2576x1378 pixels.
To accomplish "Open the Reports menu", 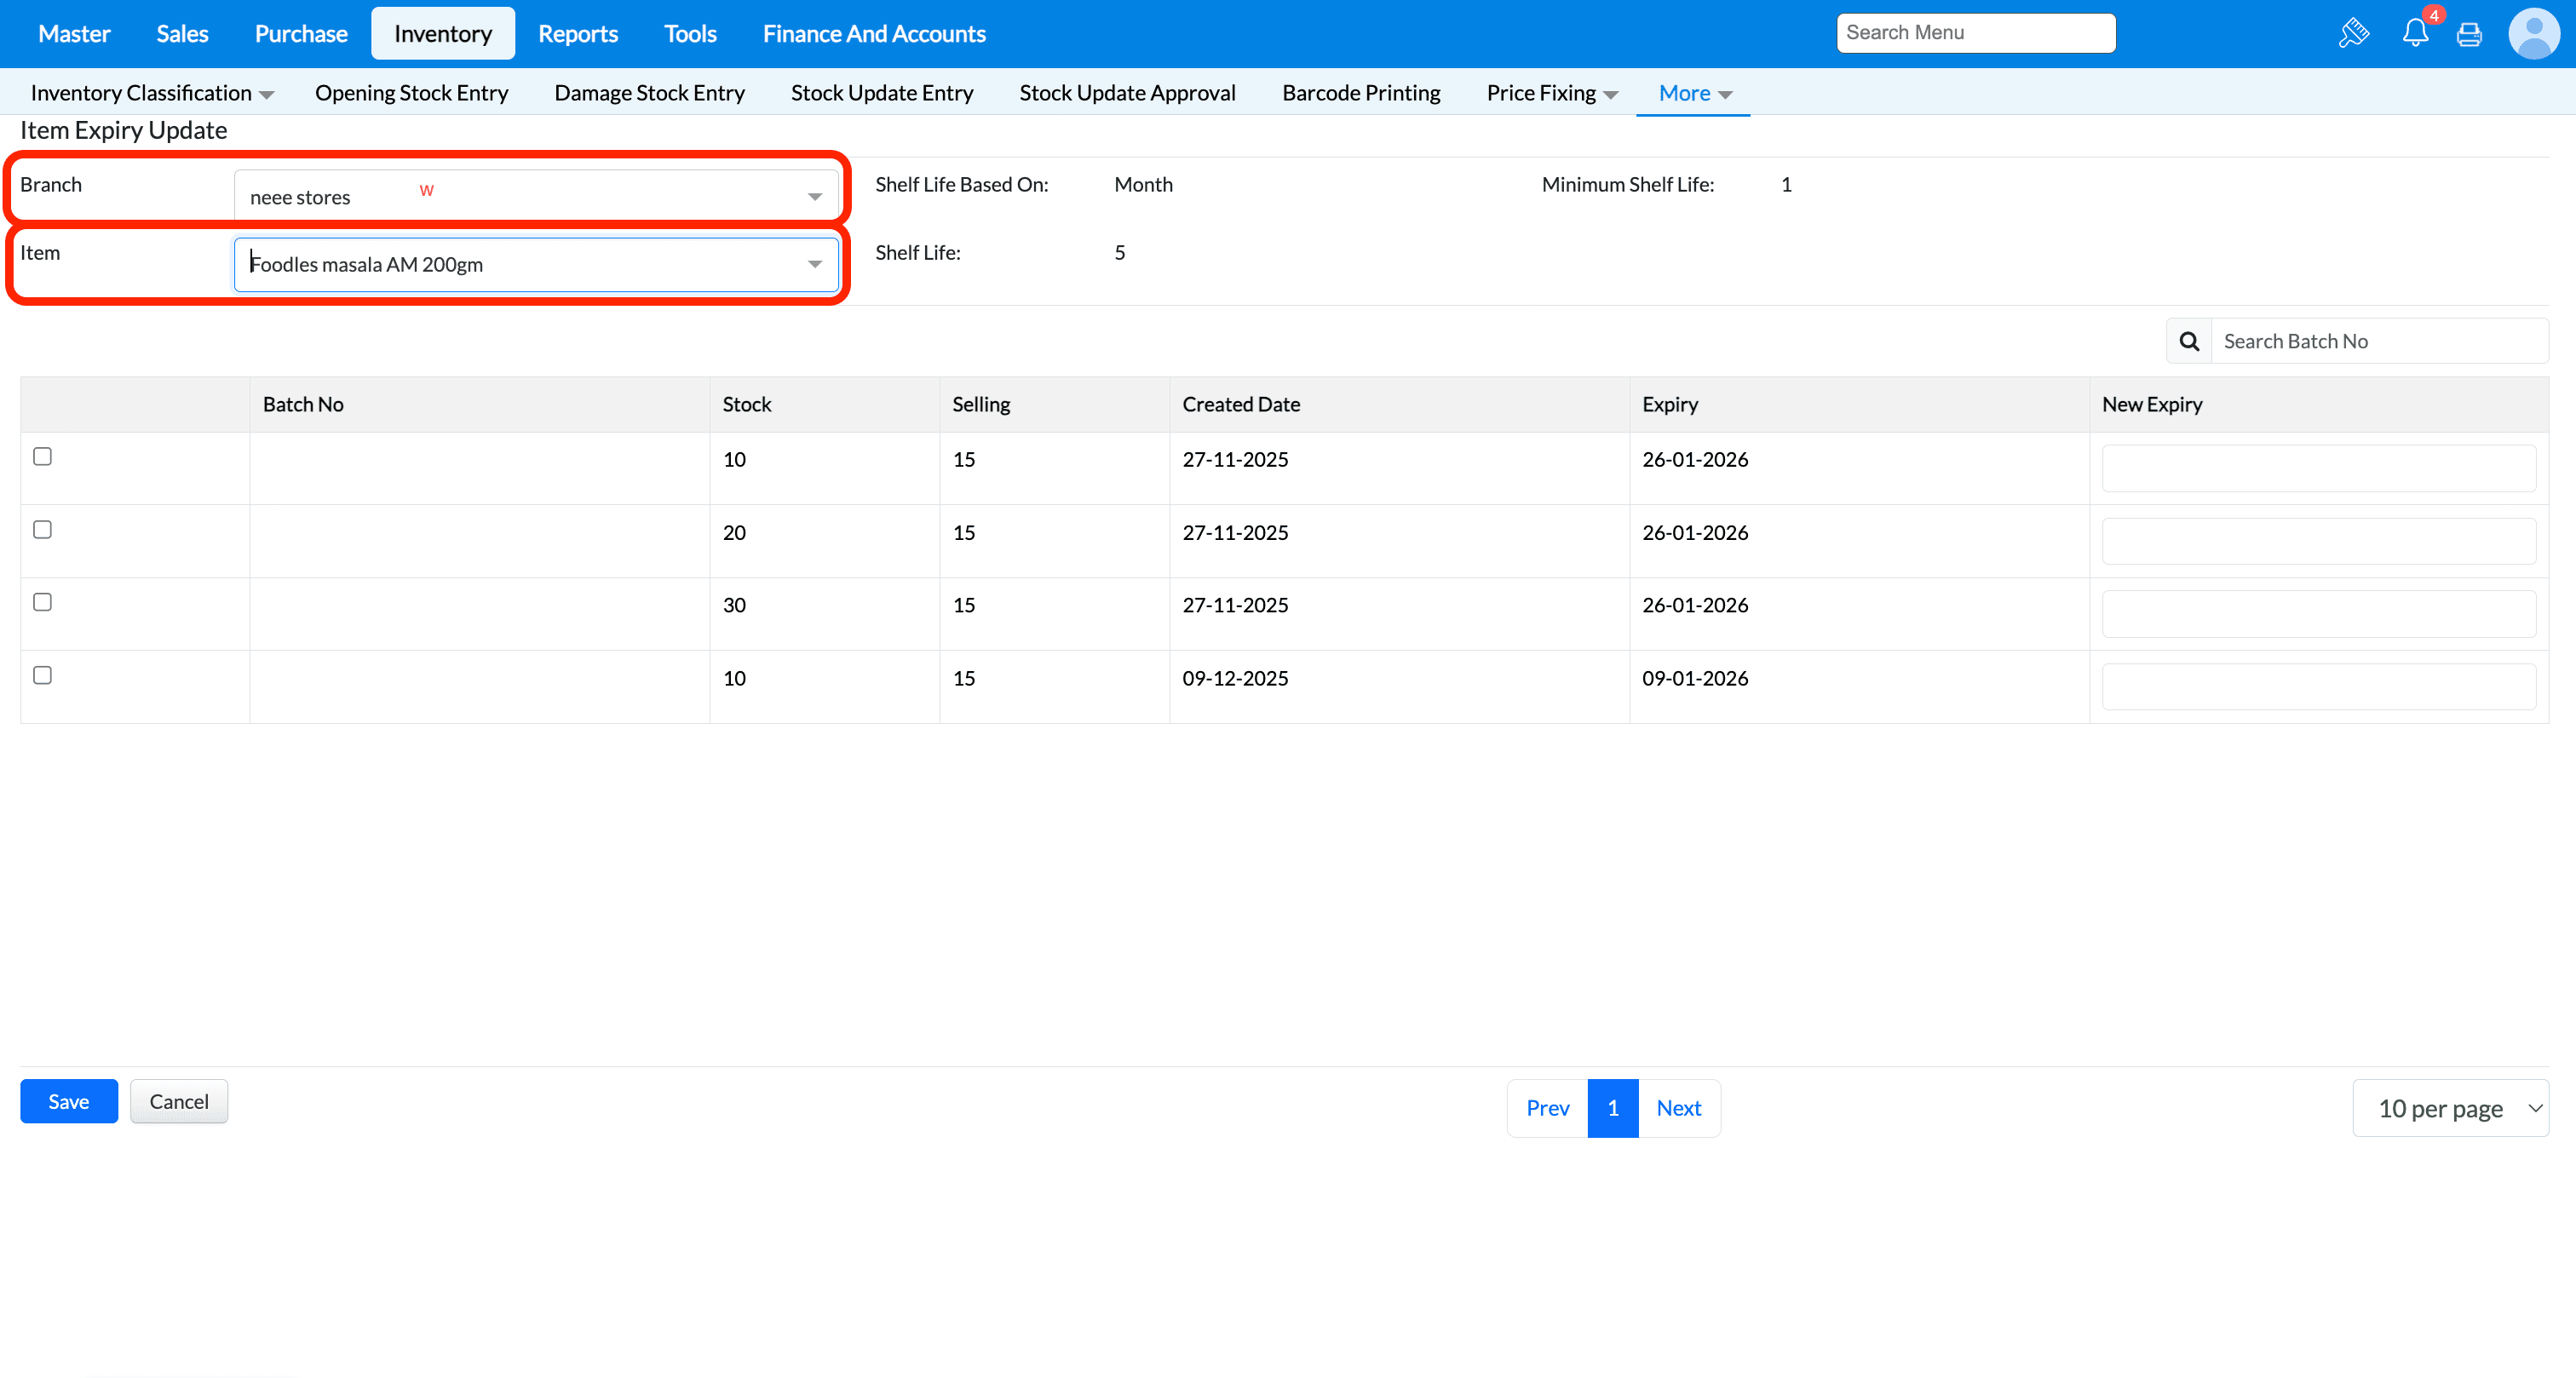I will [577, 34].
